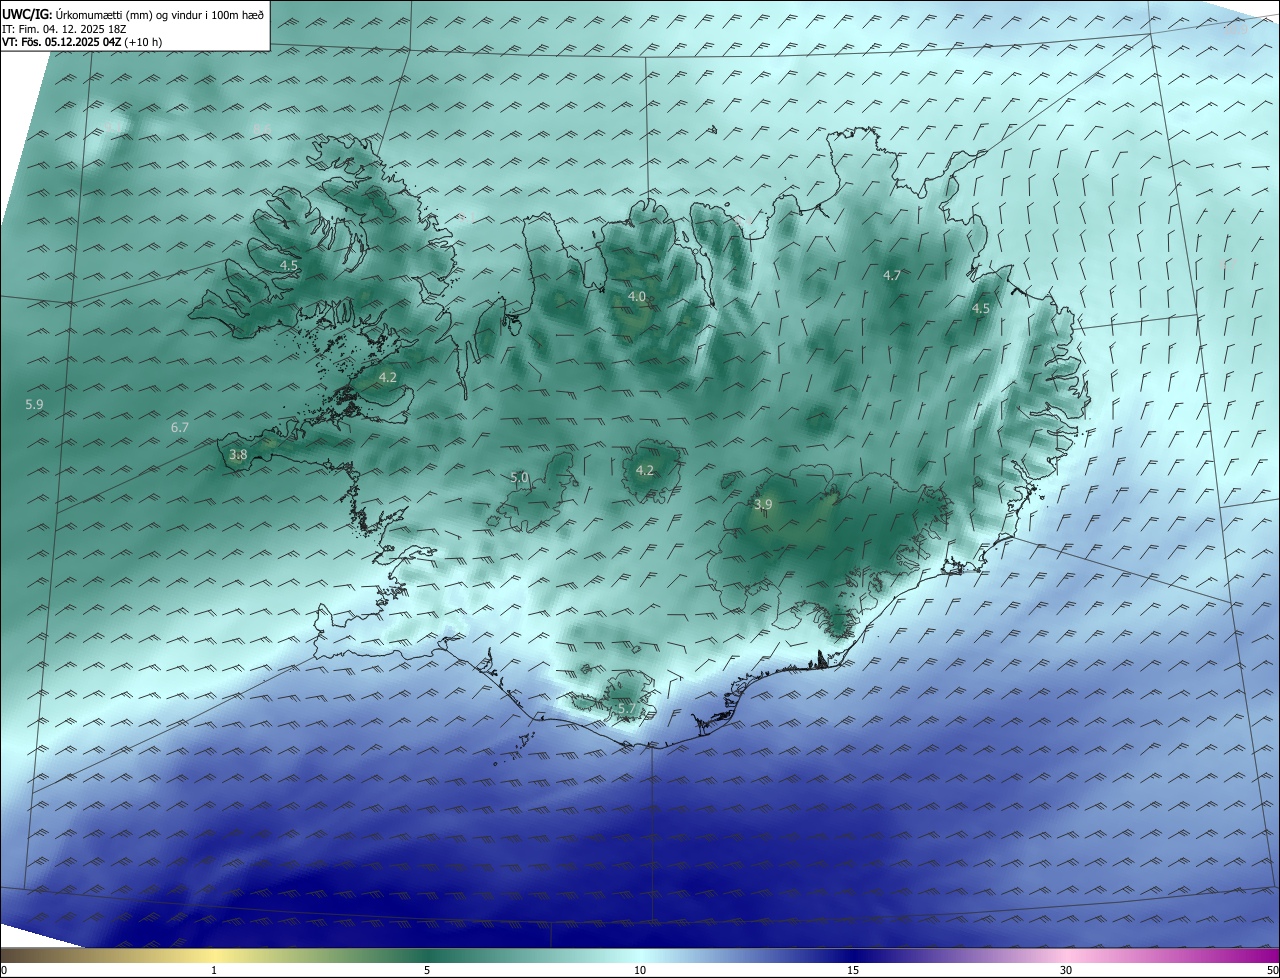
Task: Click the 'UWC/IG:' label in the header
Action: 27,14
